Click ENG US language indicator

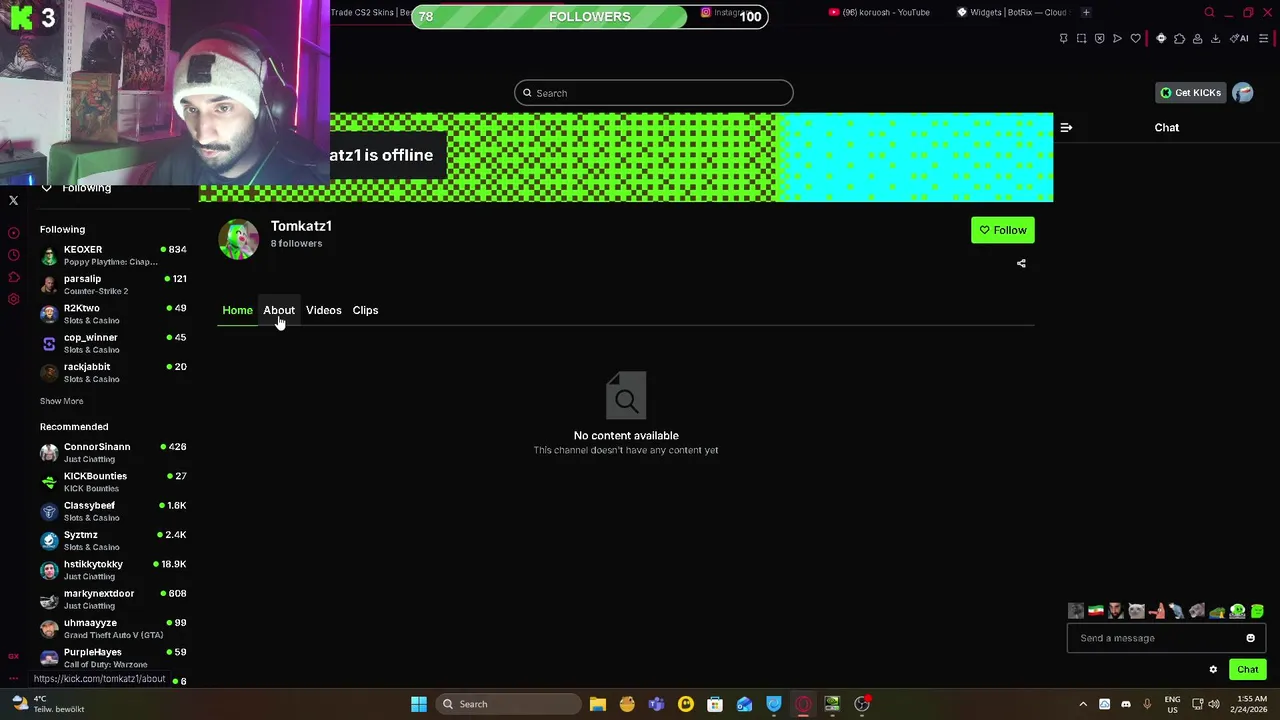[1173, 704]
